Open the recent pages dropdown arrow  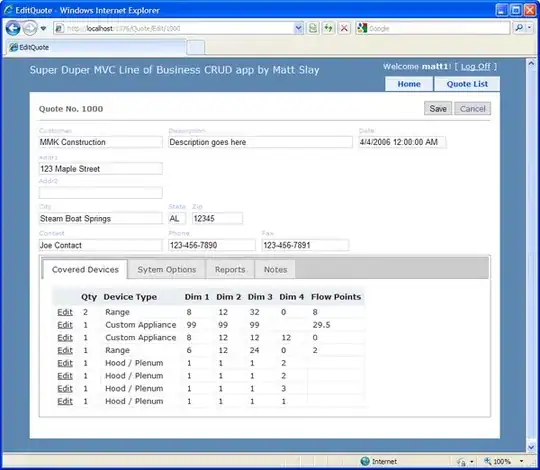43,28
